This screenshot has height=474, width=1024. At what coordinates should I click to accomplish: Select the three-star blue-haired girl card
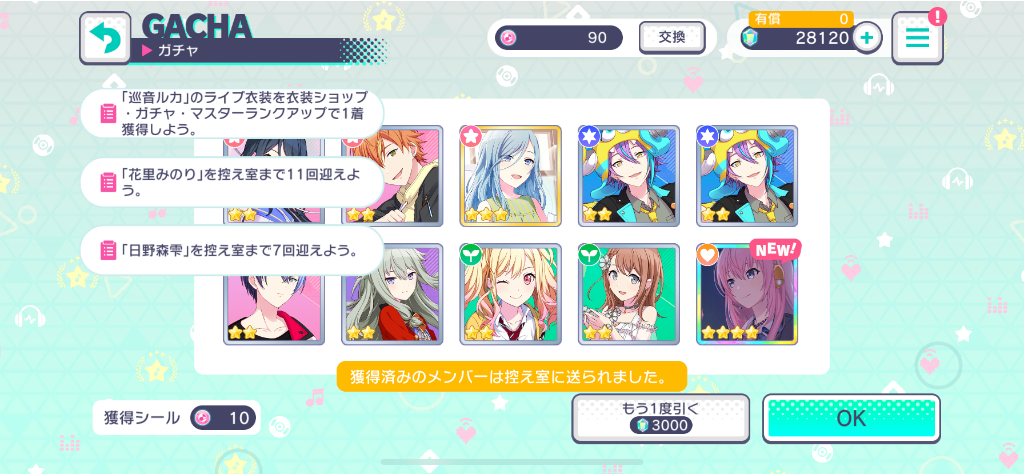tap(511, 176)
